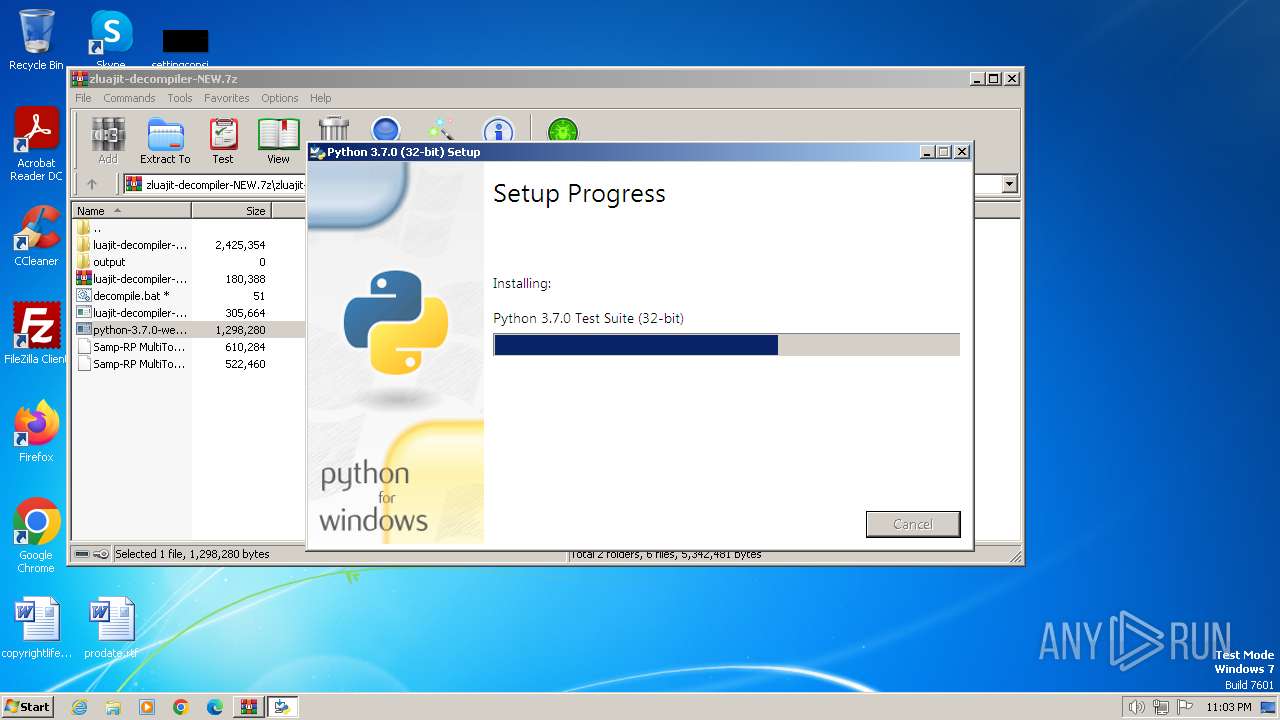This screenshot has width=1280, height=720.
Task: Click the Action Center flag tray icon
Action: 1185,707
